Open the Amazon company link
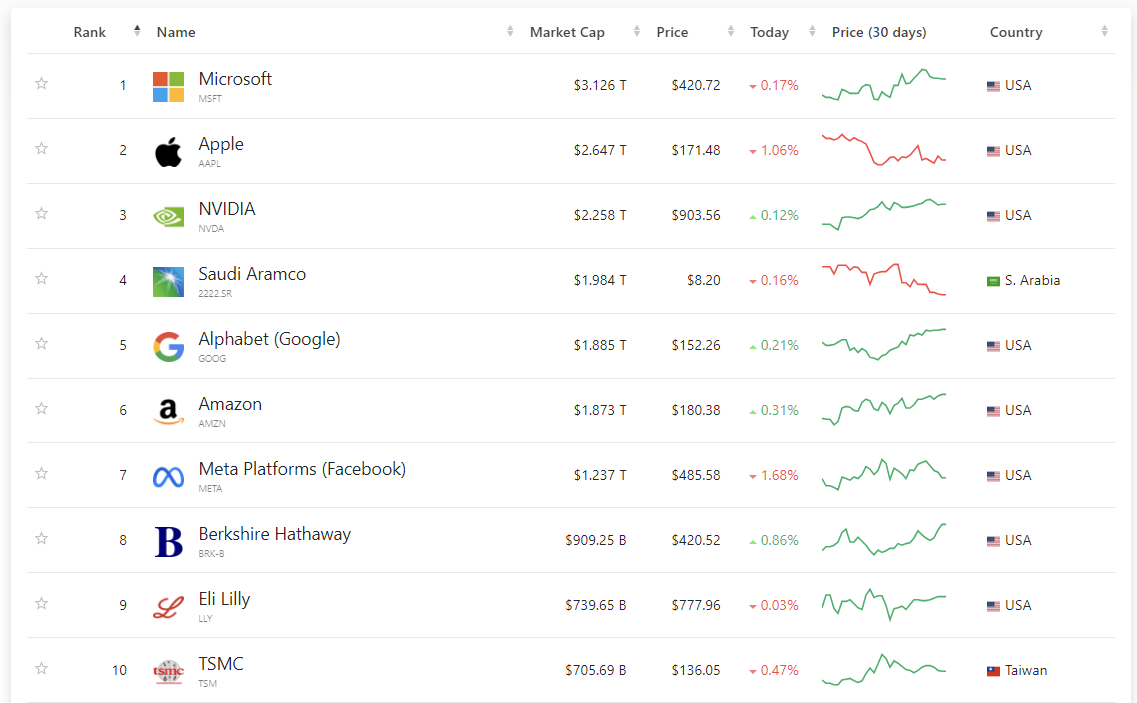The height and width of the screenshot is (703, 1137). tap(230, 404)
